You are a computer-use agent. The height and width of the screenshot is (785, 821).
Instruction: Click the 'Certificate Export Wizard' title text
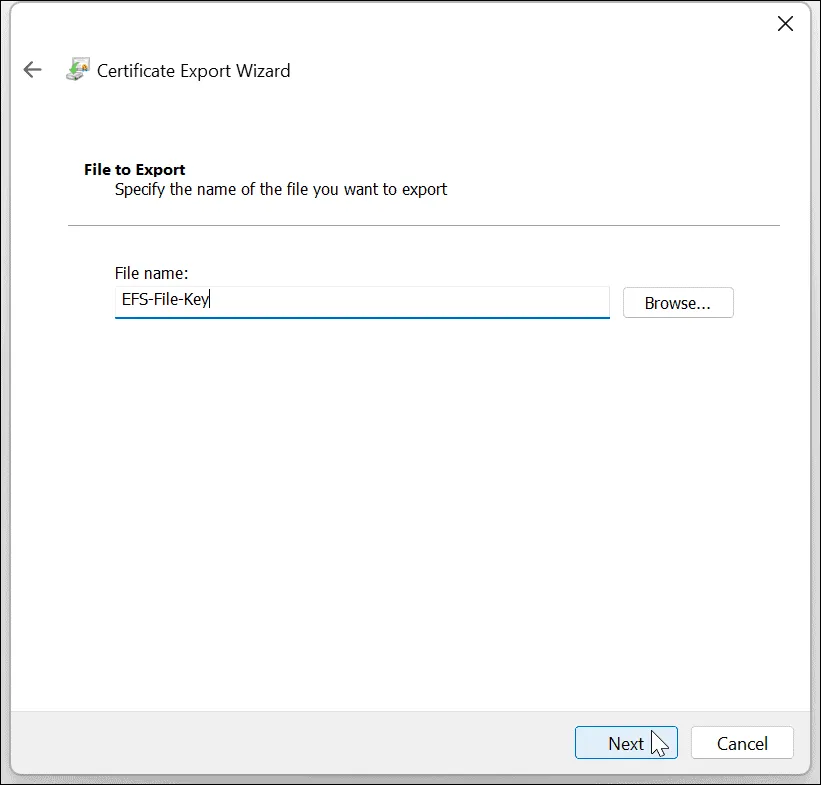pos(193,71)
